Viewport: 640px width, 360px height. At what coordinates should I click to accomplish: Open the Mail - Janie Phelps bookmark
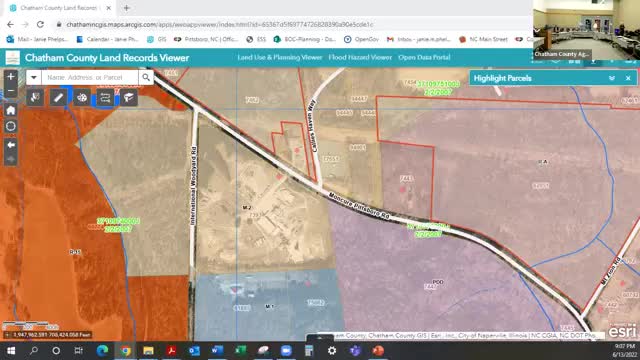pos(38,39)
